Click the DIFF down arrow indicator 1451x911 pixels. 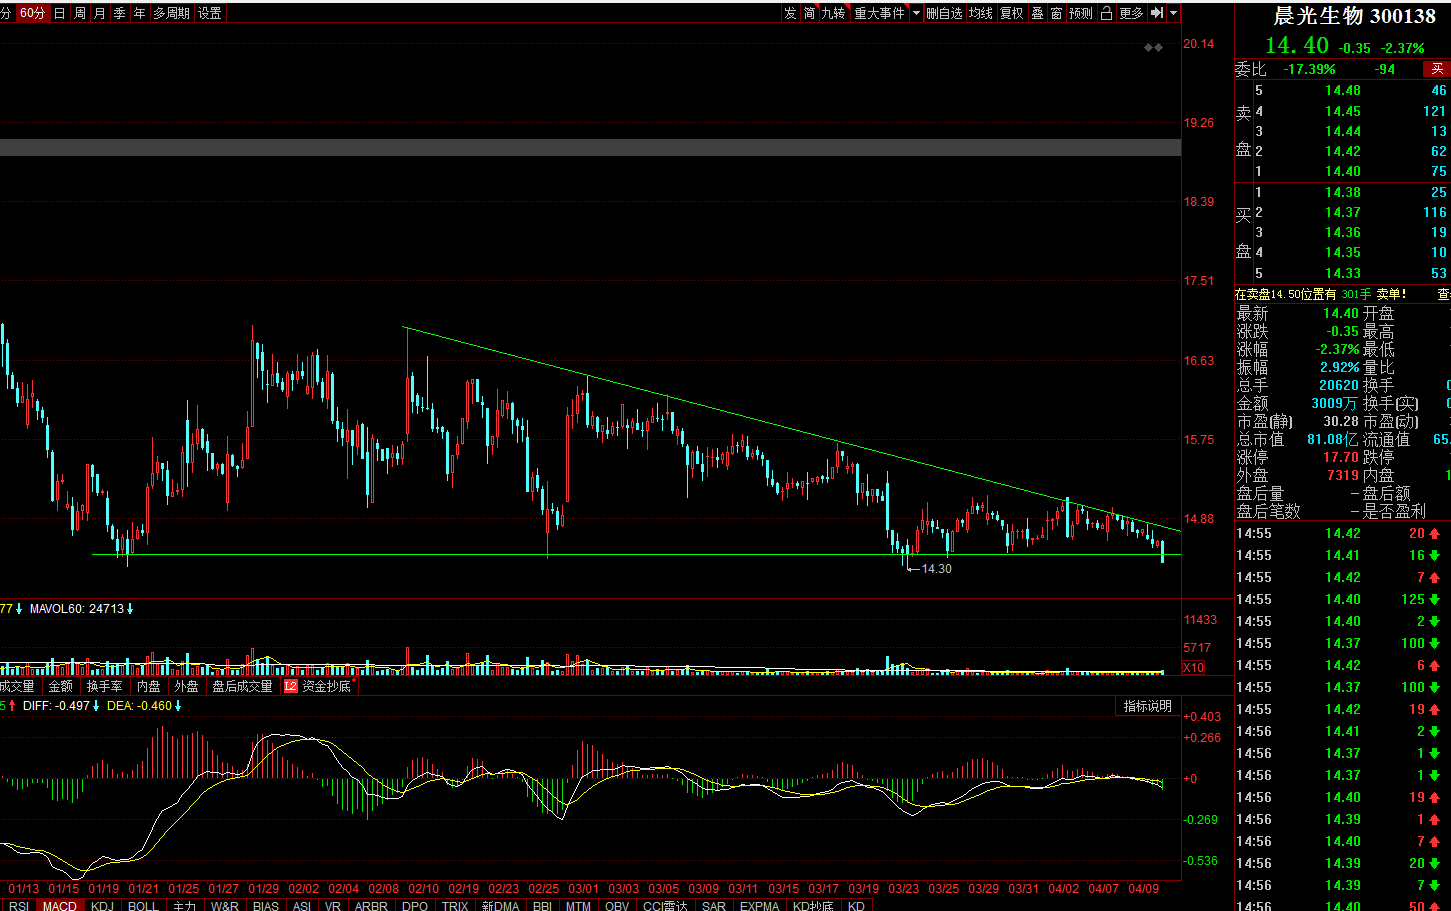click(x=96, y=706)
